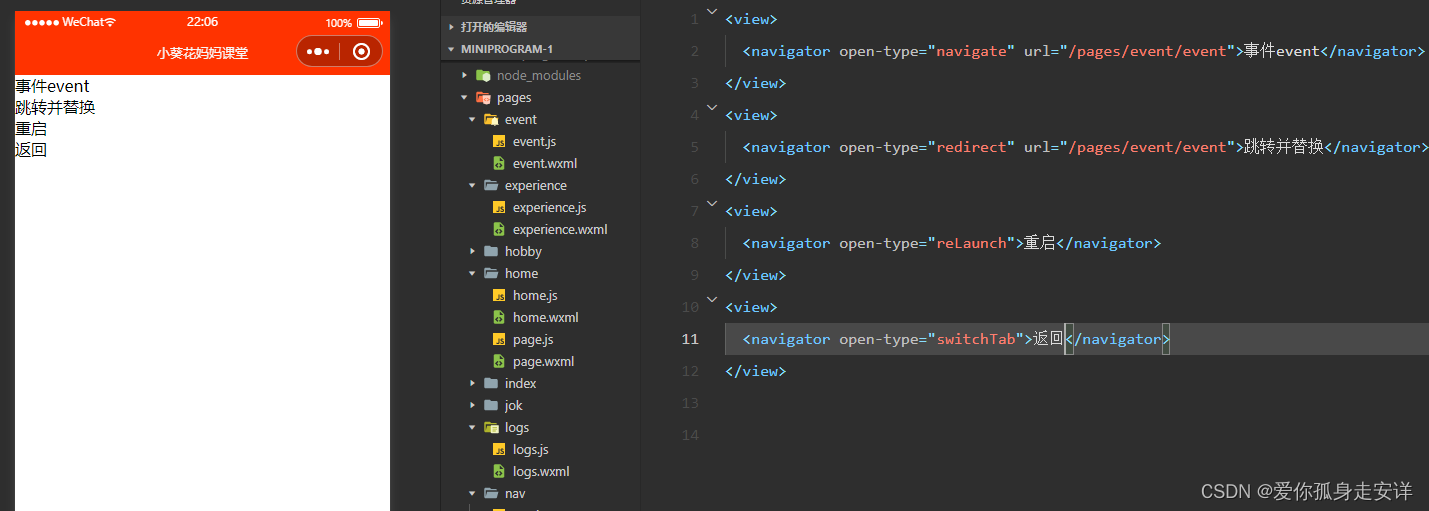Expand the hobby folder arrow
Screen dimensions: 1429x511
[473, 251]
